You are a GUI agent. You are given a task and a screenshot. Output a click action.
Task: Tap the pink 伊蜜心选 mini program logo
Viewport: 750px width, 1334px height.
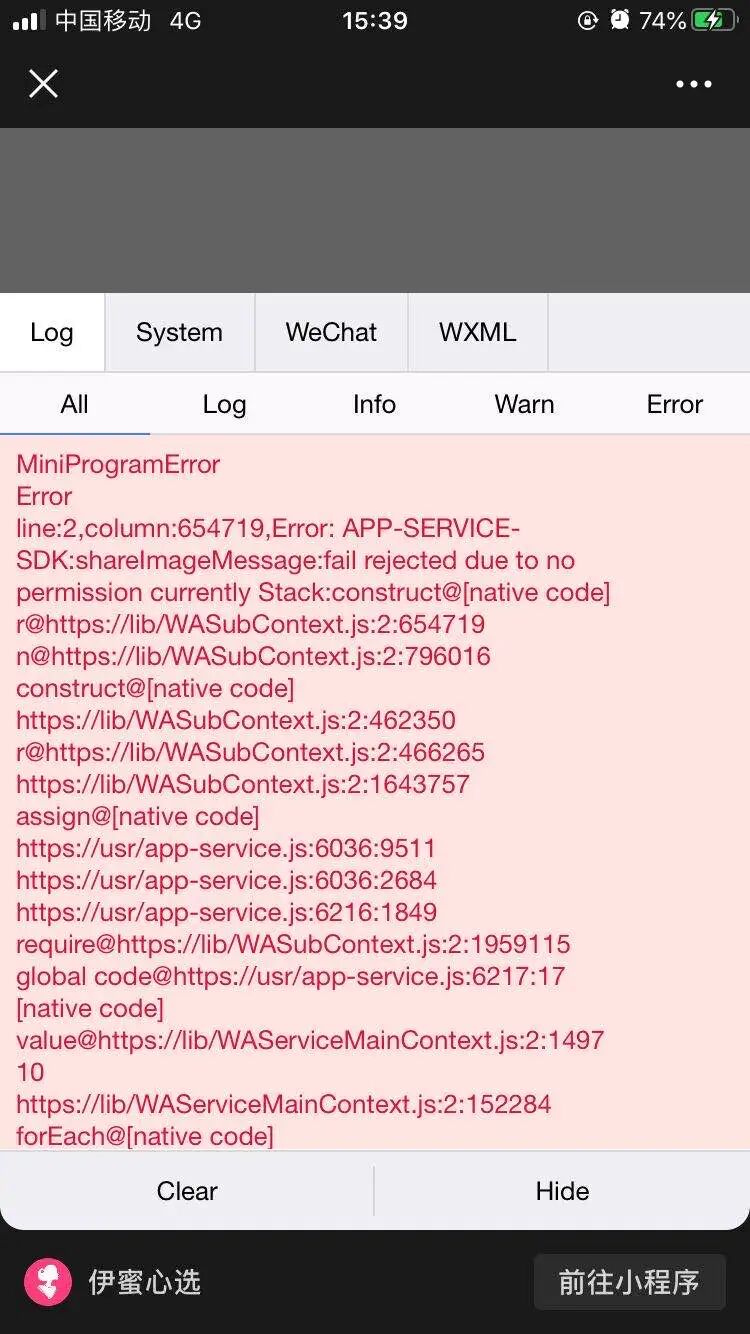tap(48, 1282)
